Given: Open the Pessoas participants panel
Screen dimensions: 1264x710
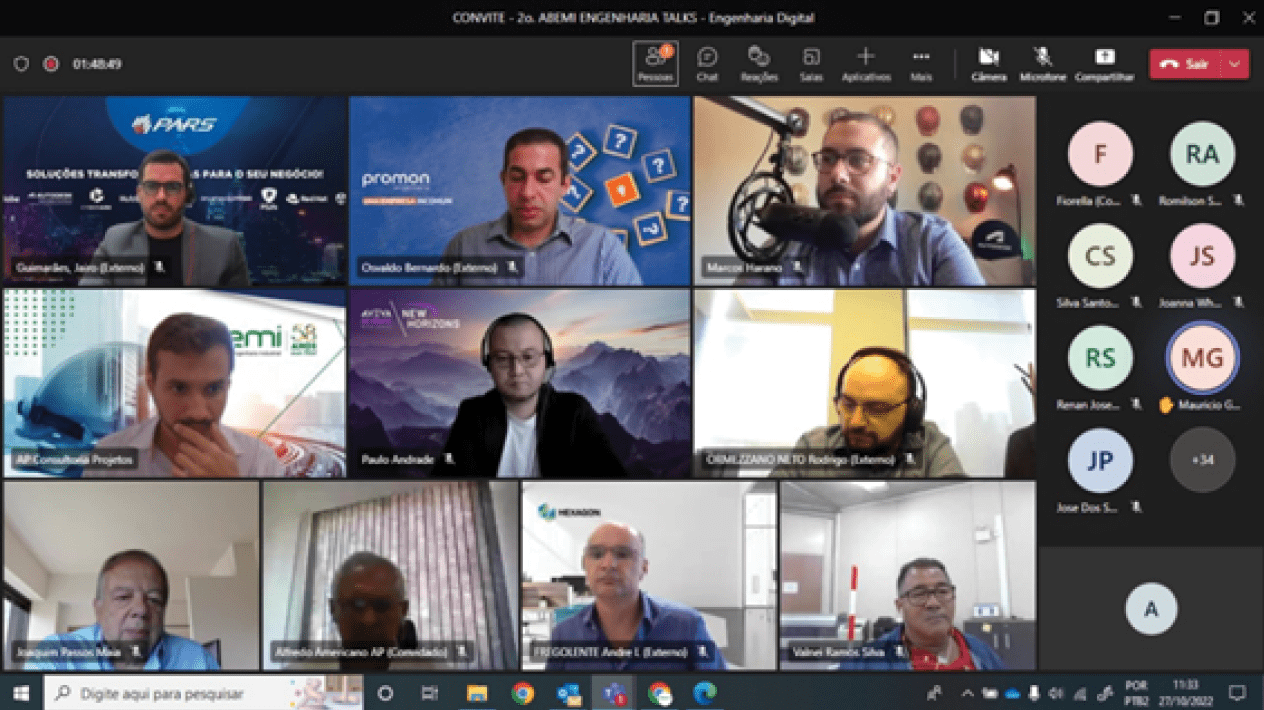Looking at the screenshot, I should tap(655, 63).
